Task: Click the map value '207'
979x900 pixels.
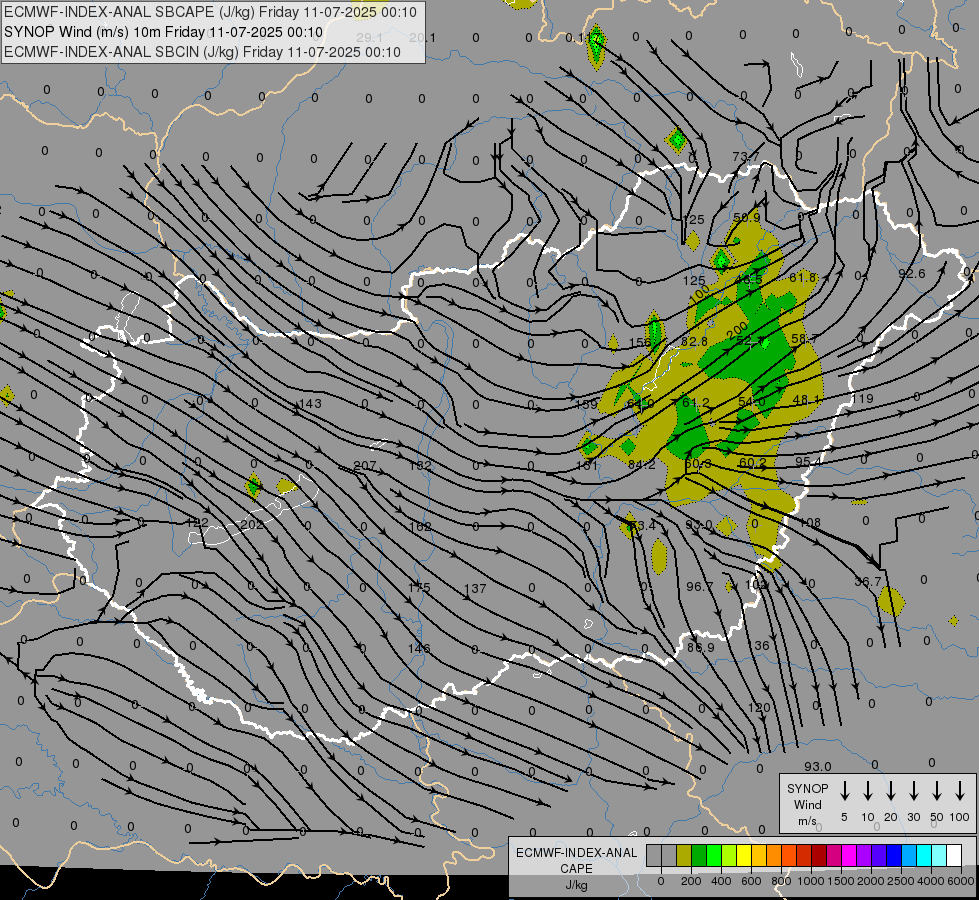Action: pyautogui.click(x=365, y=465)
